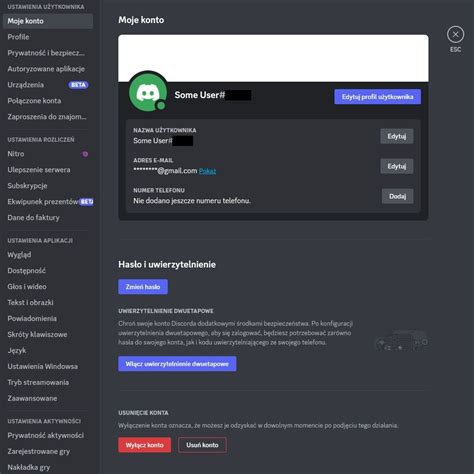Click the red Wyłącz konto button

(145, 445)
